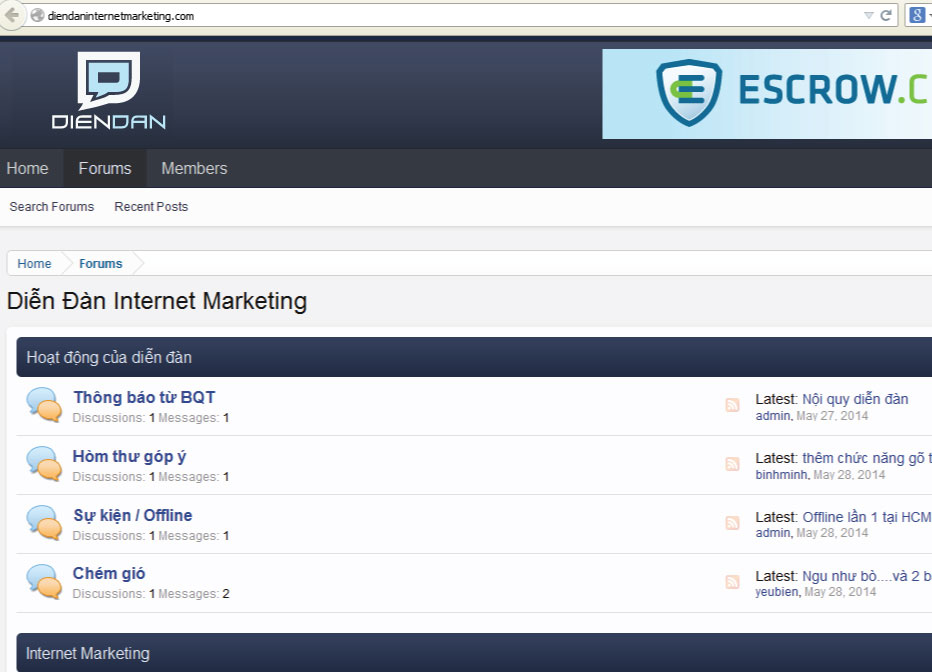The width and height of the screenshot is (932, 672).
Task: Click RSS feed icon for Sự kiện / Offline
Action: 732,523
